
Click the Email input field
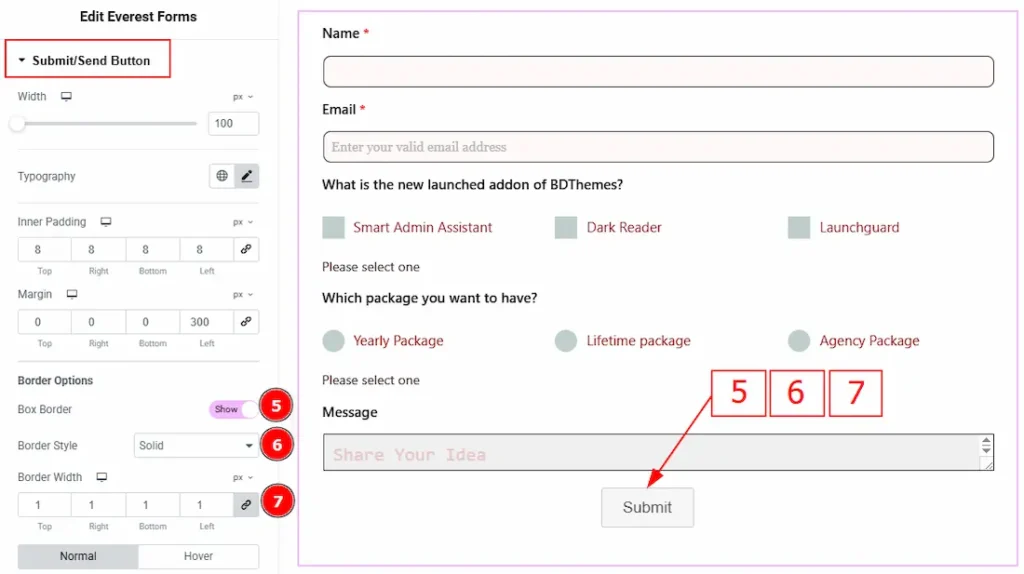pyautogui.click(x=658, y=147)
